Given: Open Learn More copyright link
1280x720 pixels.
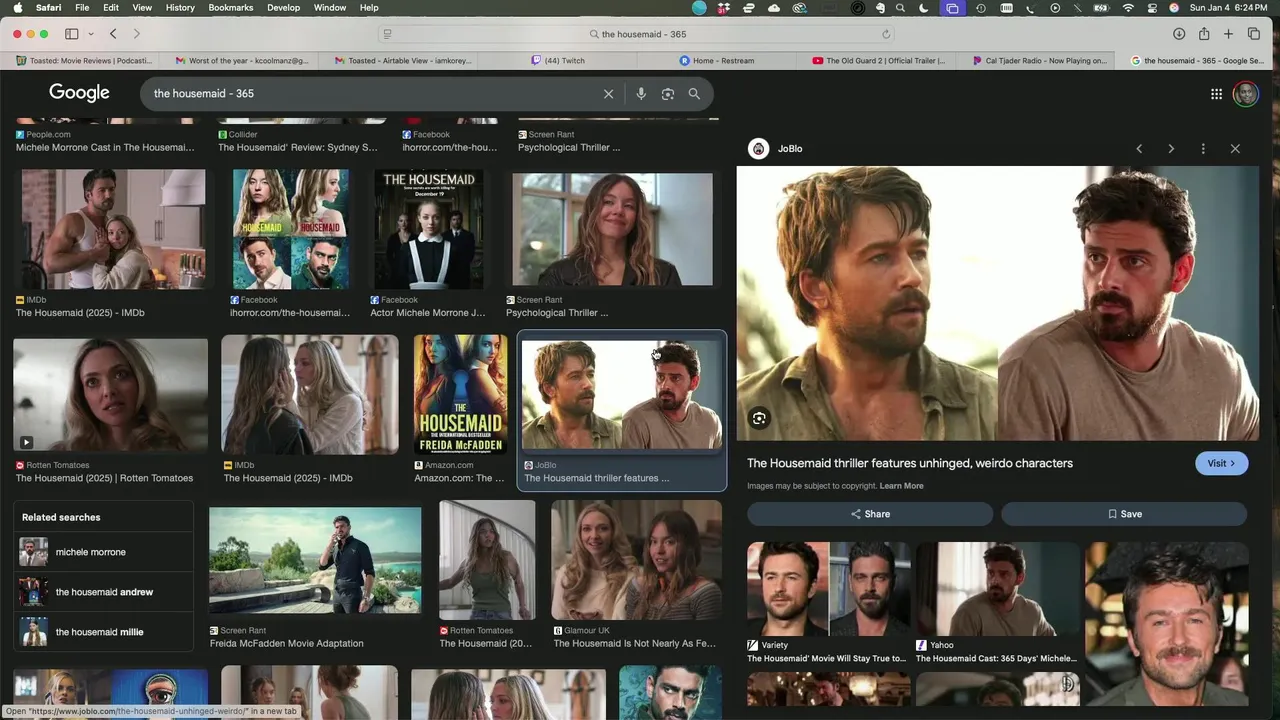Looking at the screenshot, I should click(901, 486).
